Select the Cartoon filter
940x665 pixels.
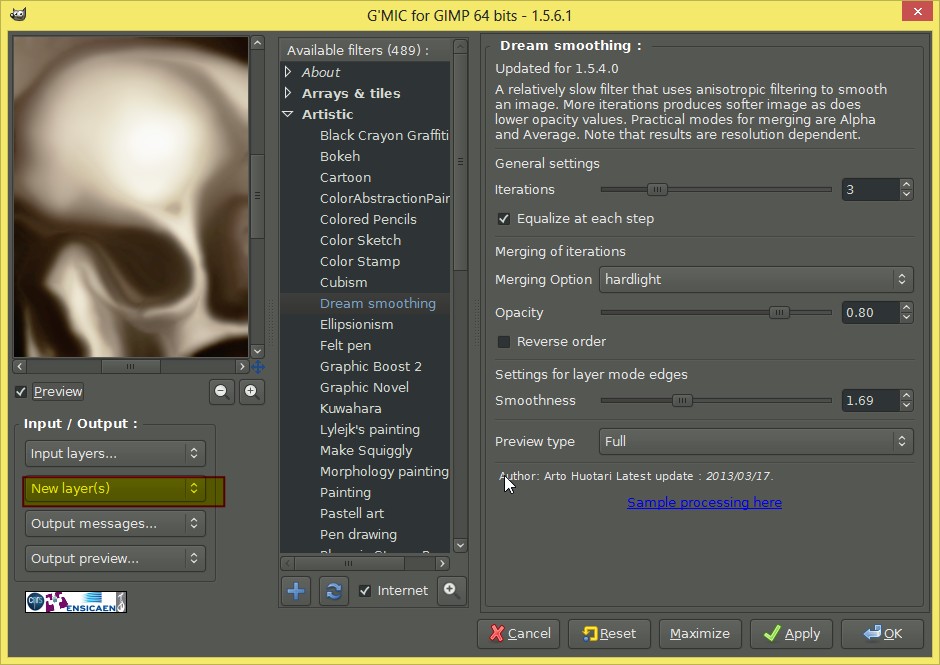[345, 177]
